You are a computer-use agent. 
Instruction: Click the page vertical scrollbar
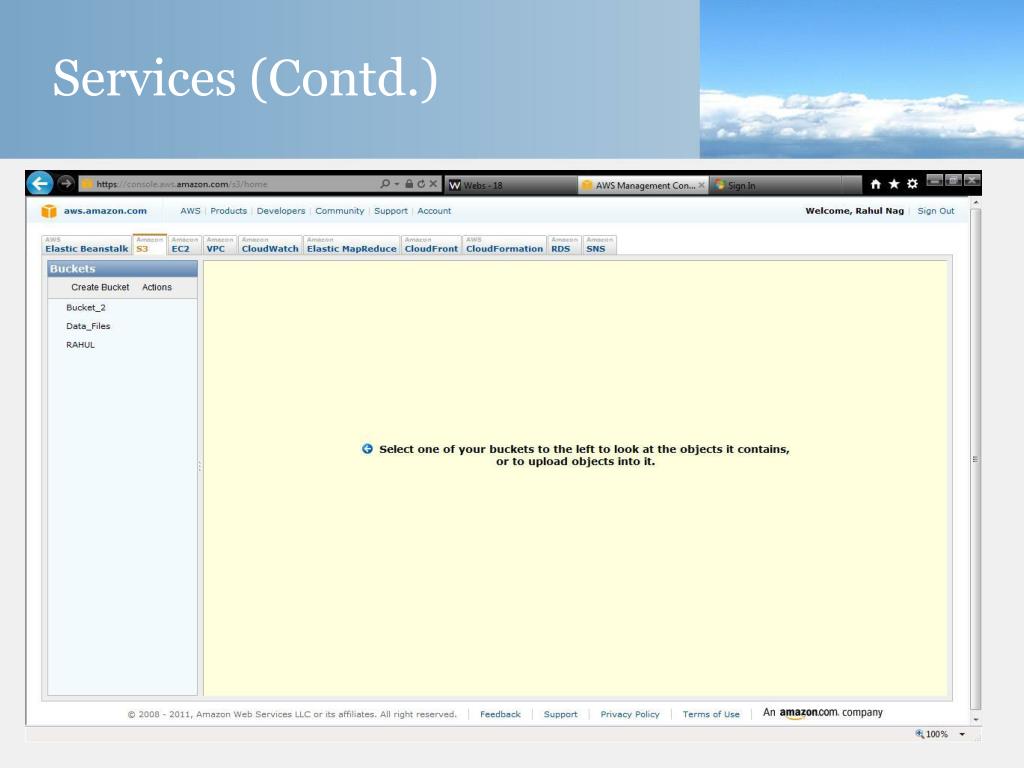[x=976, y=459]
